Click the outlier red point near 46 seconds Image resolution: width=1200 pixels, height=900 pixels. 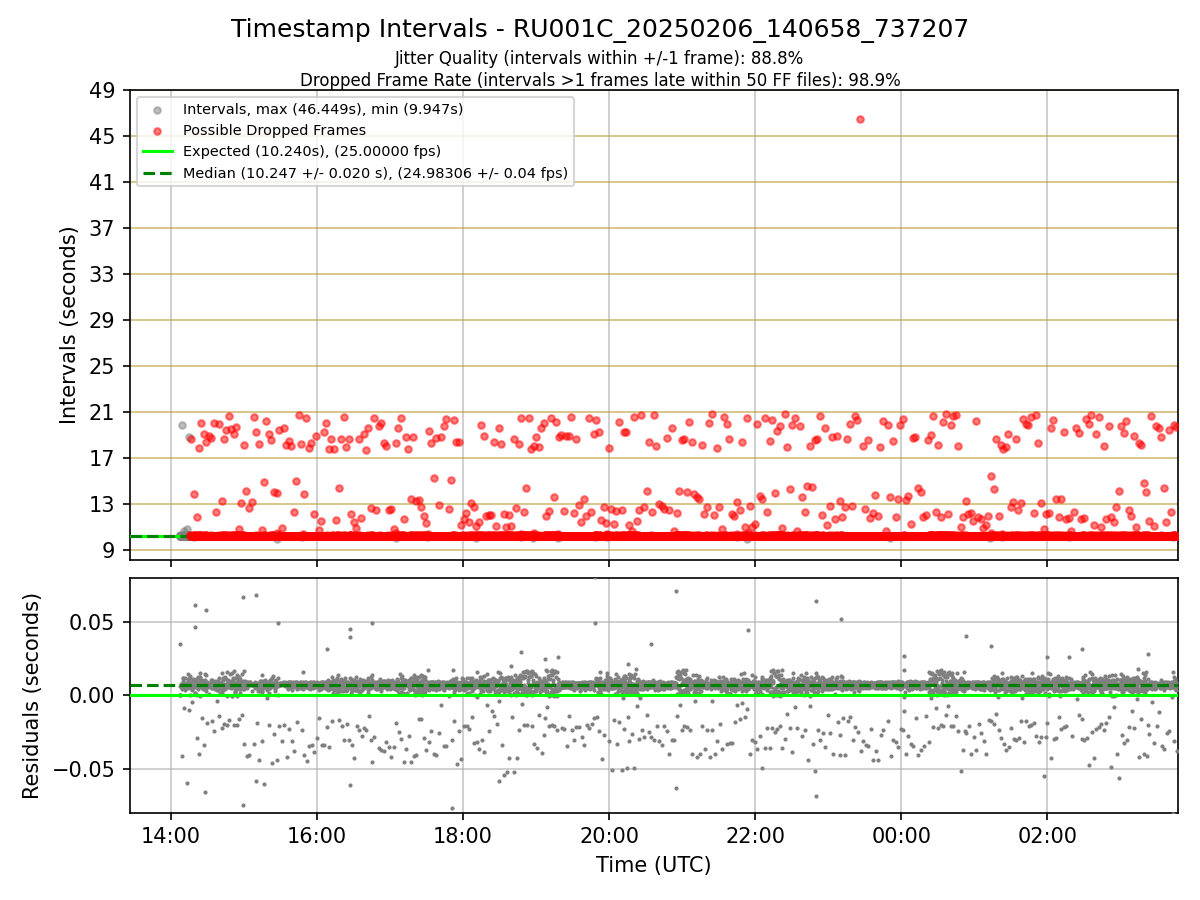[x=860, y=119]
